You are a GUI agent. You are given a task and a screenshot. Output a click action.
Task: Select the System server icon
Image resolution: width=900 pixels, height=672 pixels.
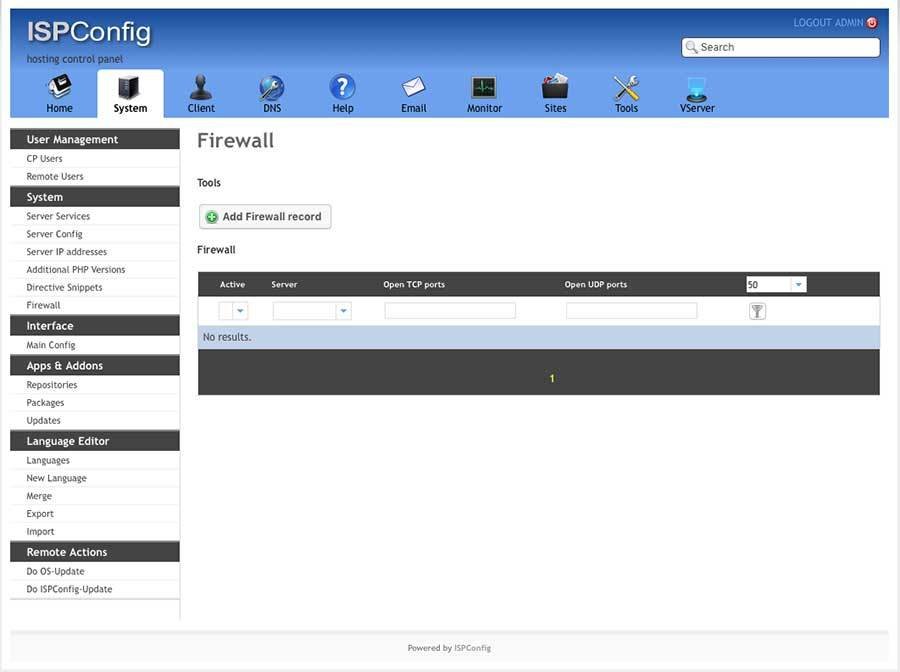(x=129, y=88)
